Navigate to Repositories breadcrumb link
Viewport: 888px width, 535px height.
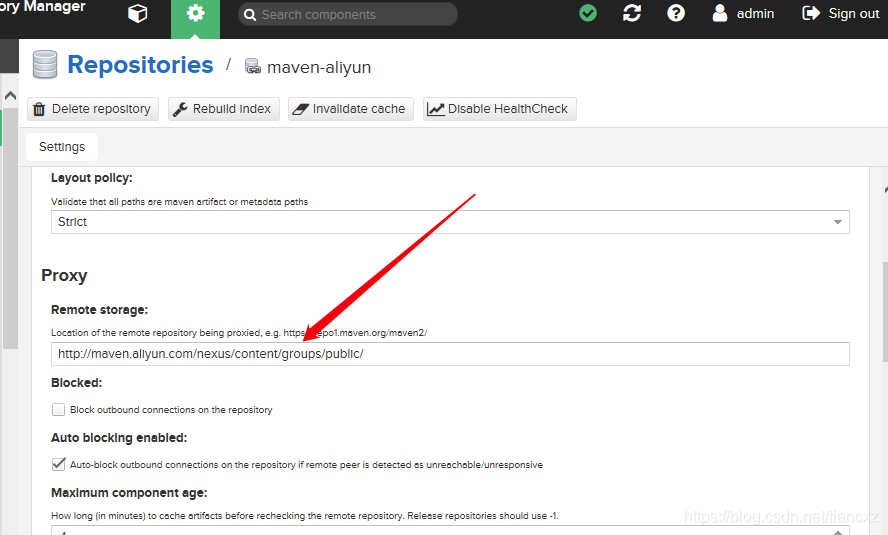point(140,65)
